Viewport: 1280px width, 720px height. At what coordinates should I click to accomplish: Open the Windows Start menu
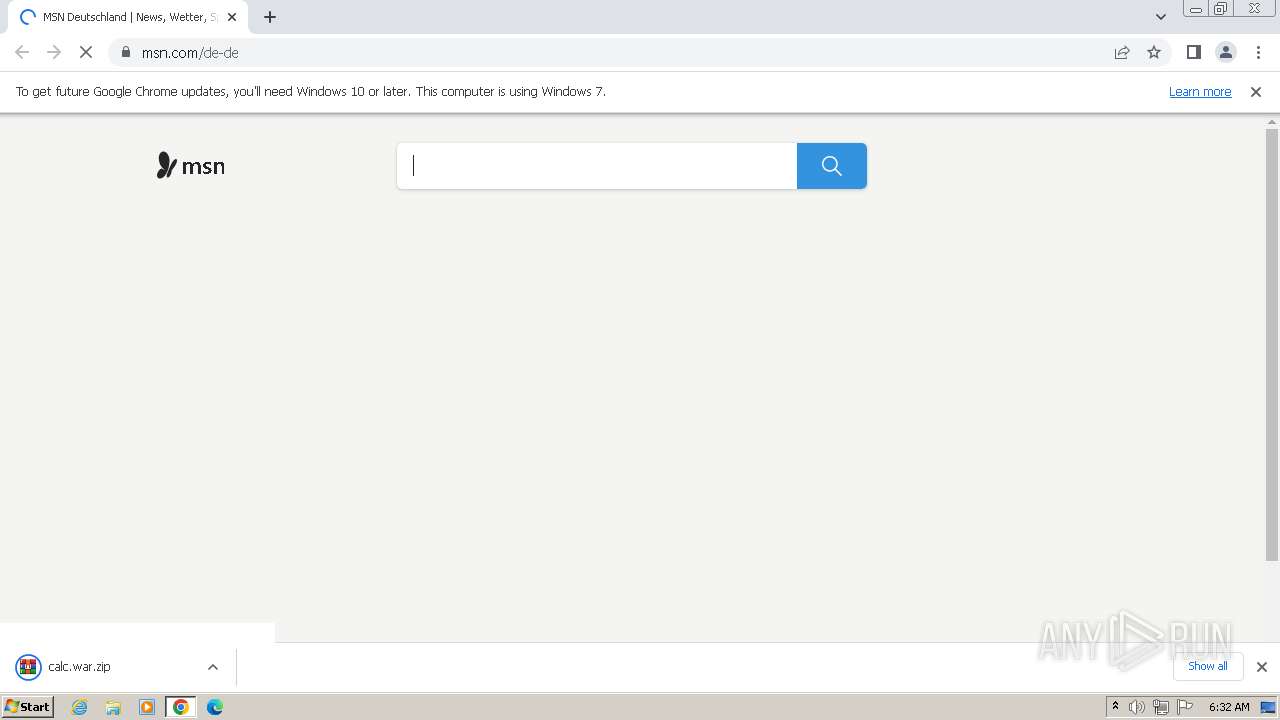[28, 707]
